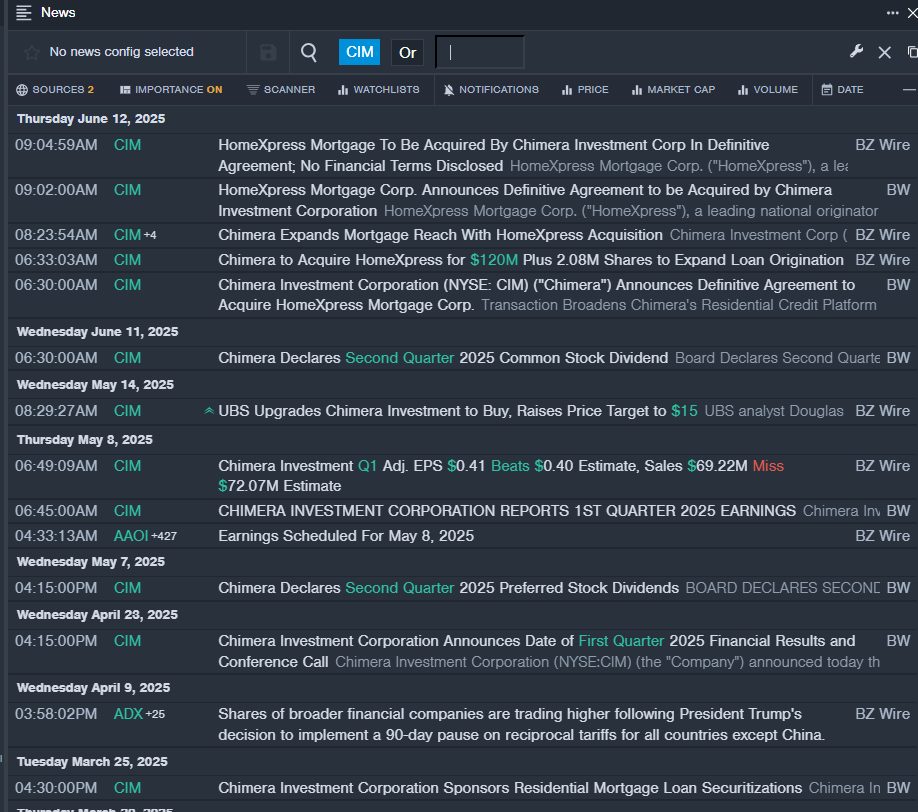Viewport: 918px width, 812px height.
Task: Click the magnifying glass search icon
Action: (309, 52)
